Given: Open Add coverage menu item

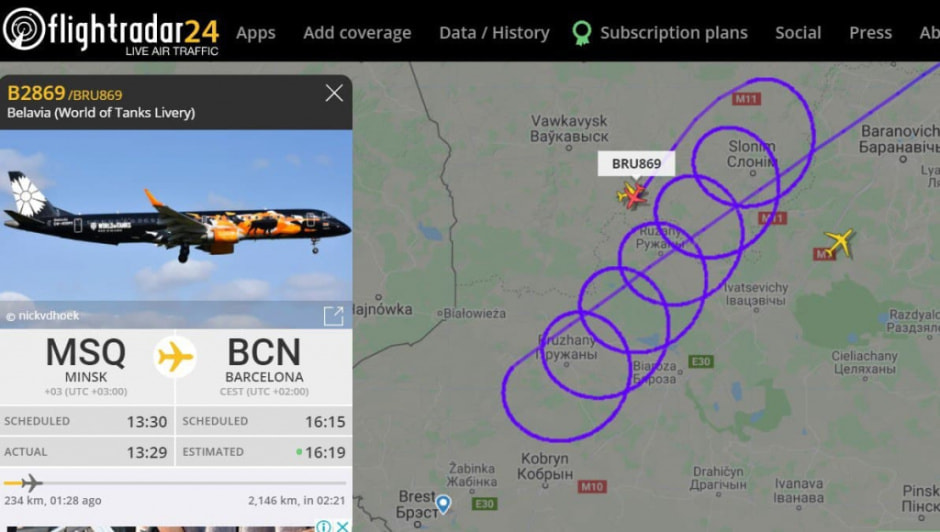Looking at the screenshot, I should pos(357,32).
